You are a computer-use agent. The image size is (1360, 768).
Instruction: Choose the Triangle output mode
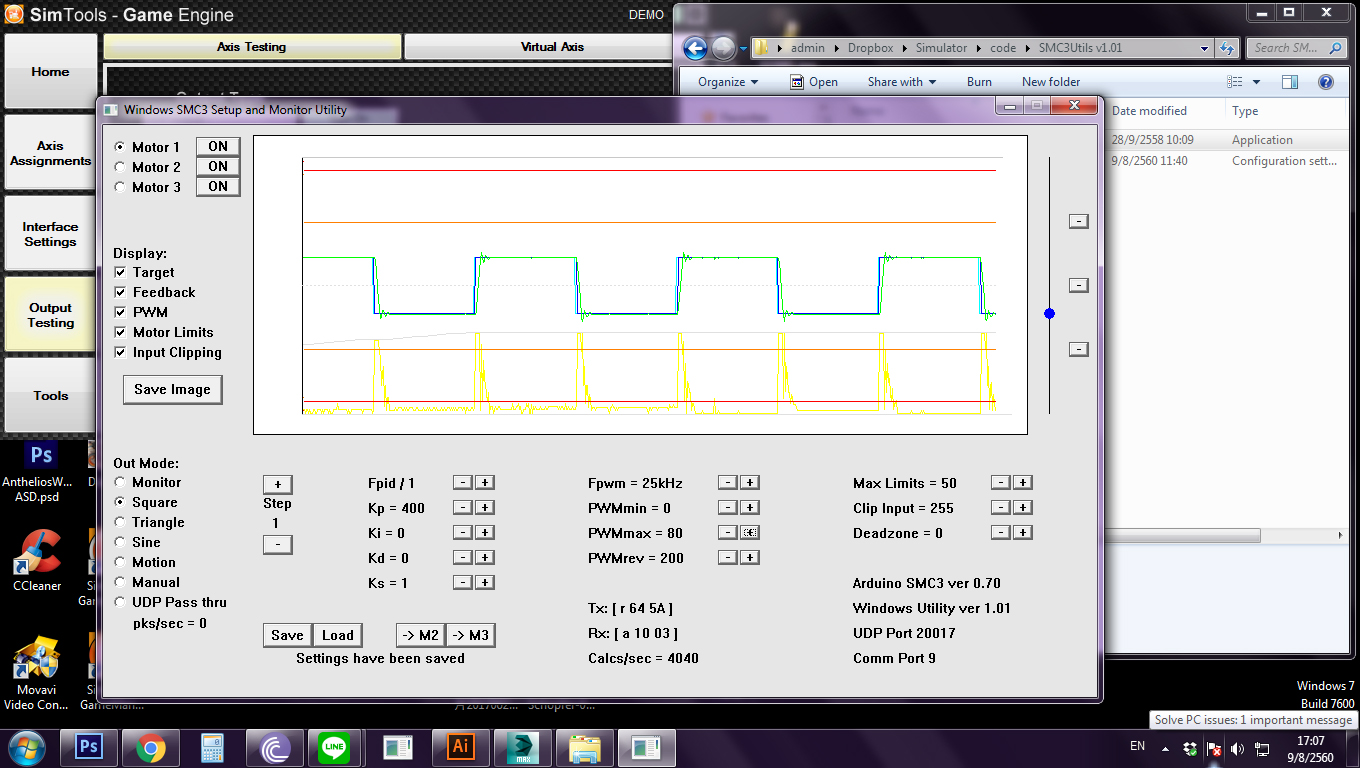point(120,522)
